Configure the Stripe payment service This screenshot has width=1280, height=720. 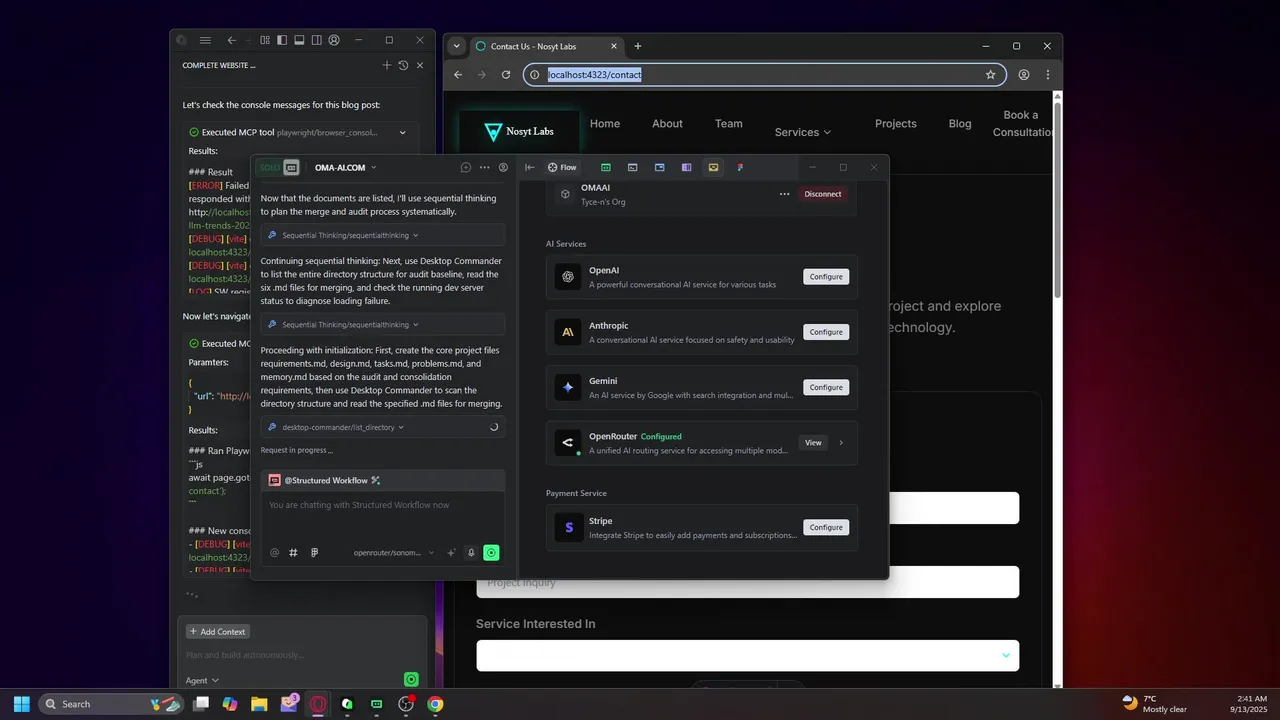(826, 527)
